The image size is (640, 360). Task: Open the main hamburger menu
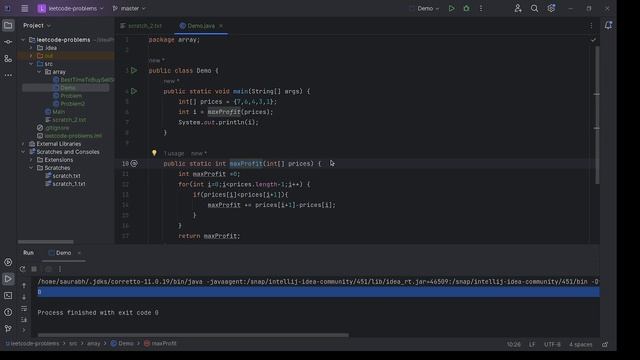(24, 8)
